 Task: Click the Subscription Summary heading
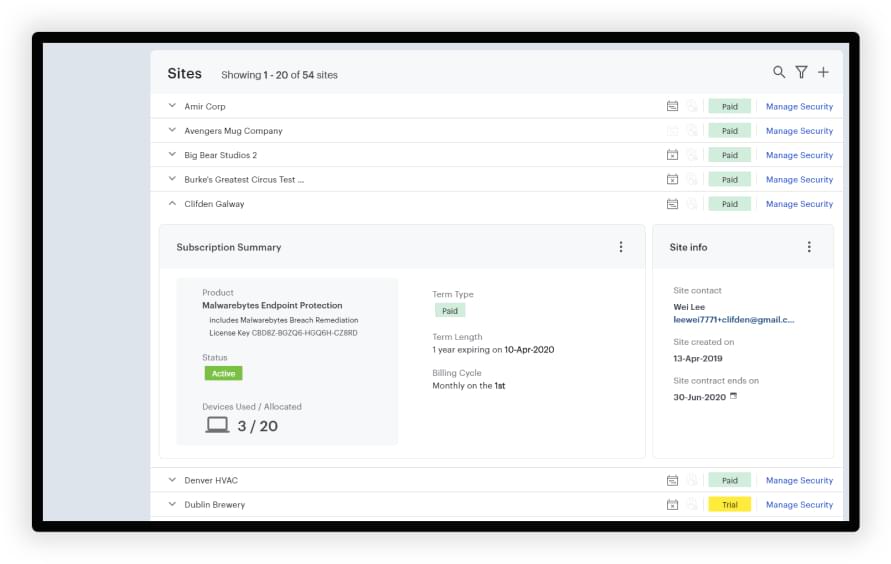point(228,247)
